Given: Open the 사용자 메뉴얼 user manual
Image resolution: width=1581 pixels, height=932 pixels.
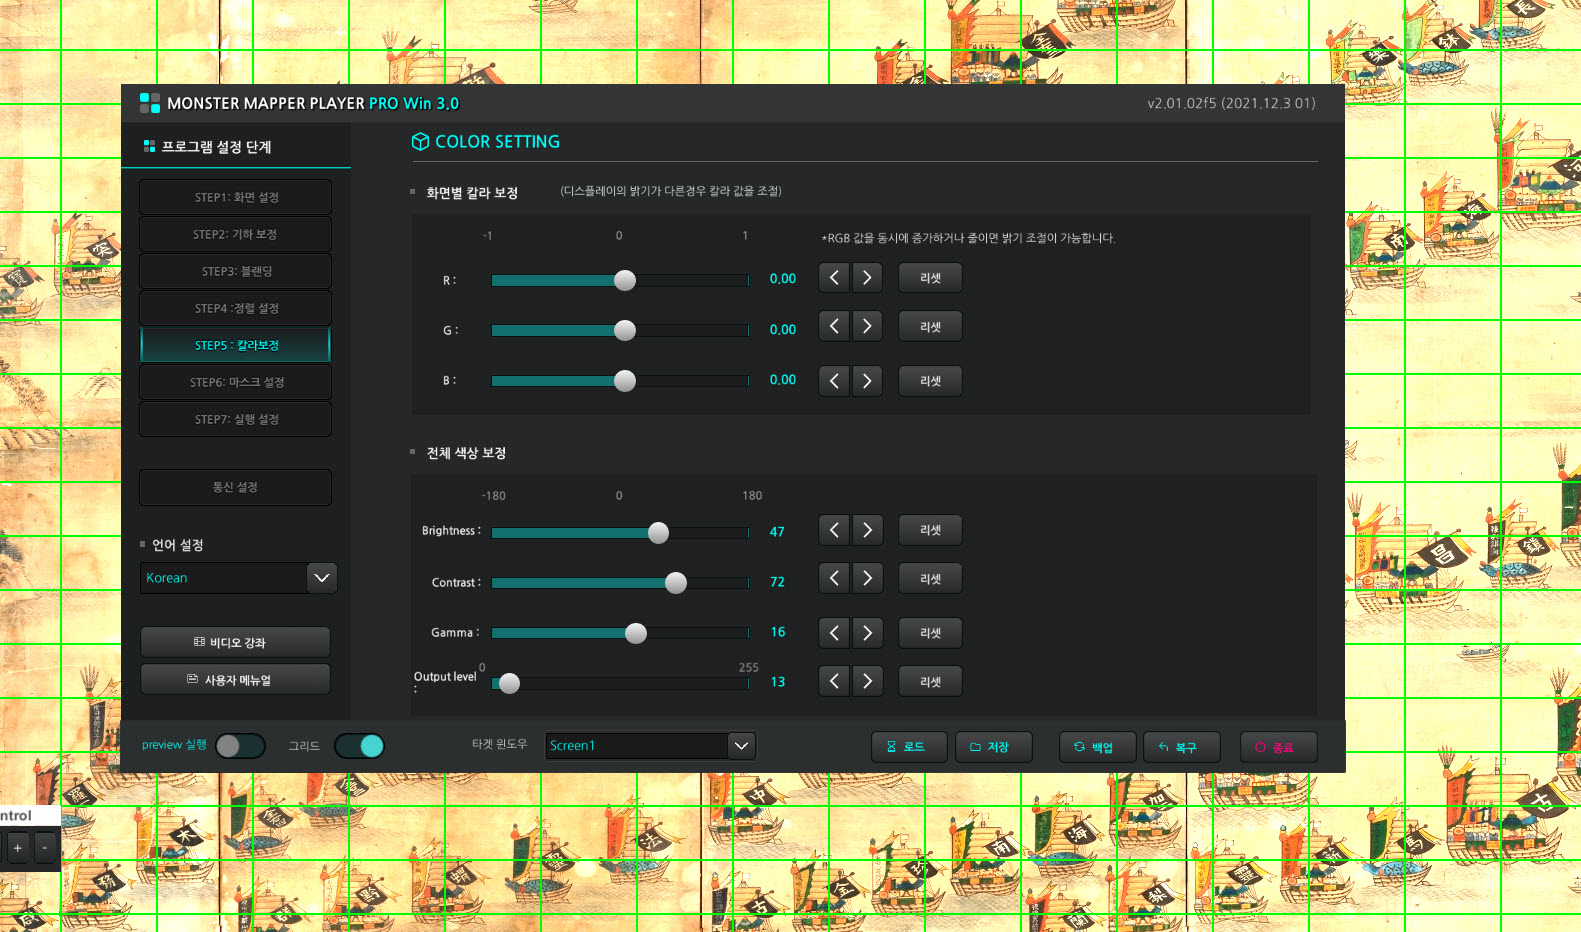Looking at the screenshot, I should click(x=236, y=679).
